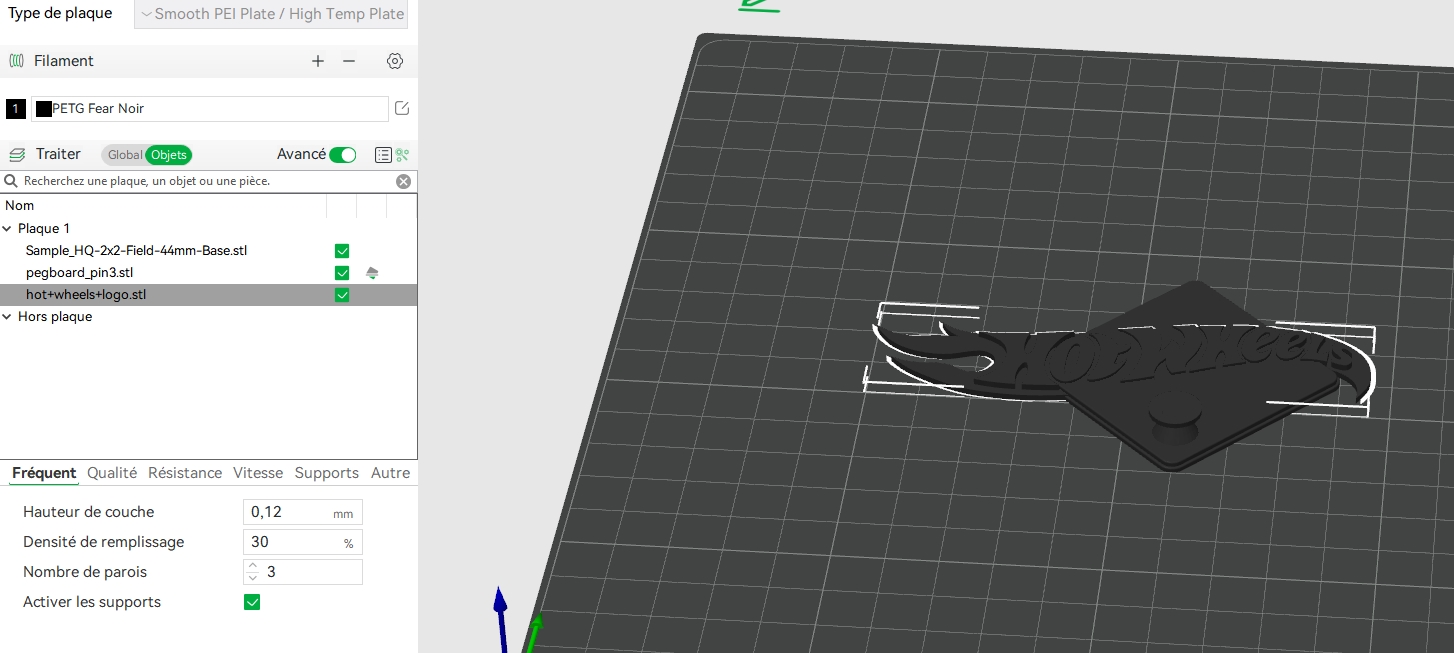Uncheck printable box for hot+wheels+logo.stl

tap(342, 295)
